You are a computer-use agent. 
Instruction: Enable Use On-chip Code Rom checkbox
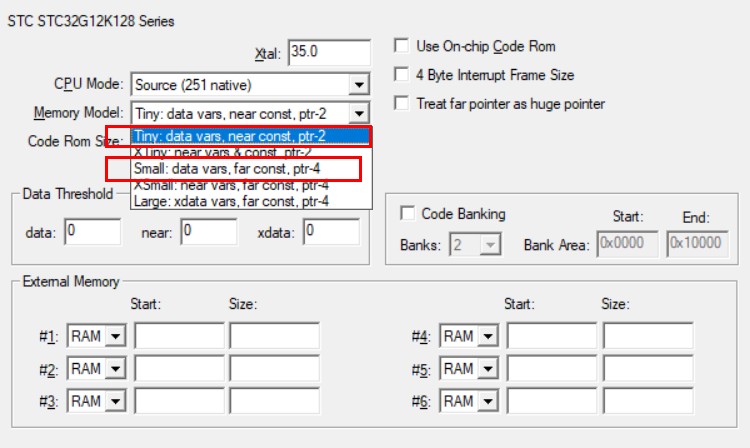401,46
